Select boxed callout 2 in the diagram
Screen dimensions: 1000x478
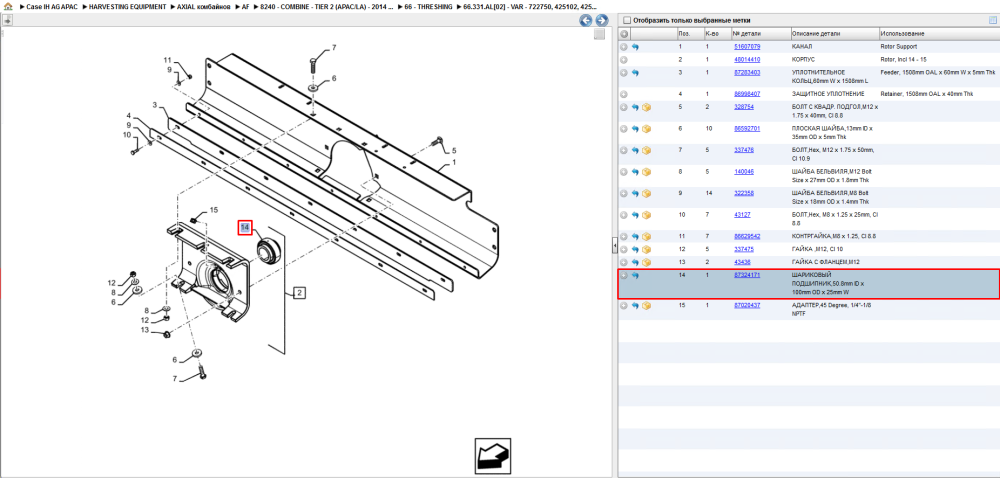pos(300,293)
